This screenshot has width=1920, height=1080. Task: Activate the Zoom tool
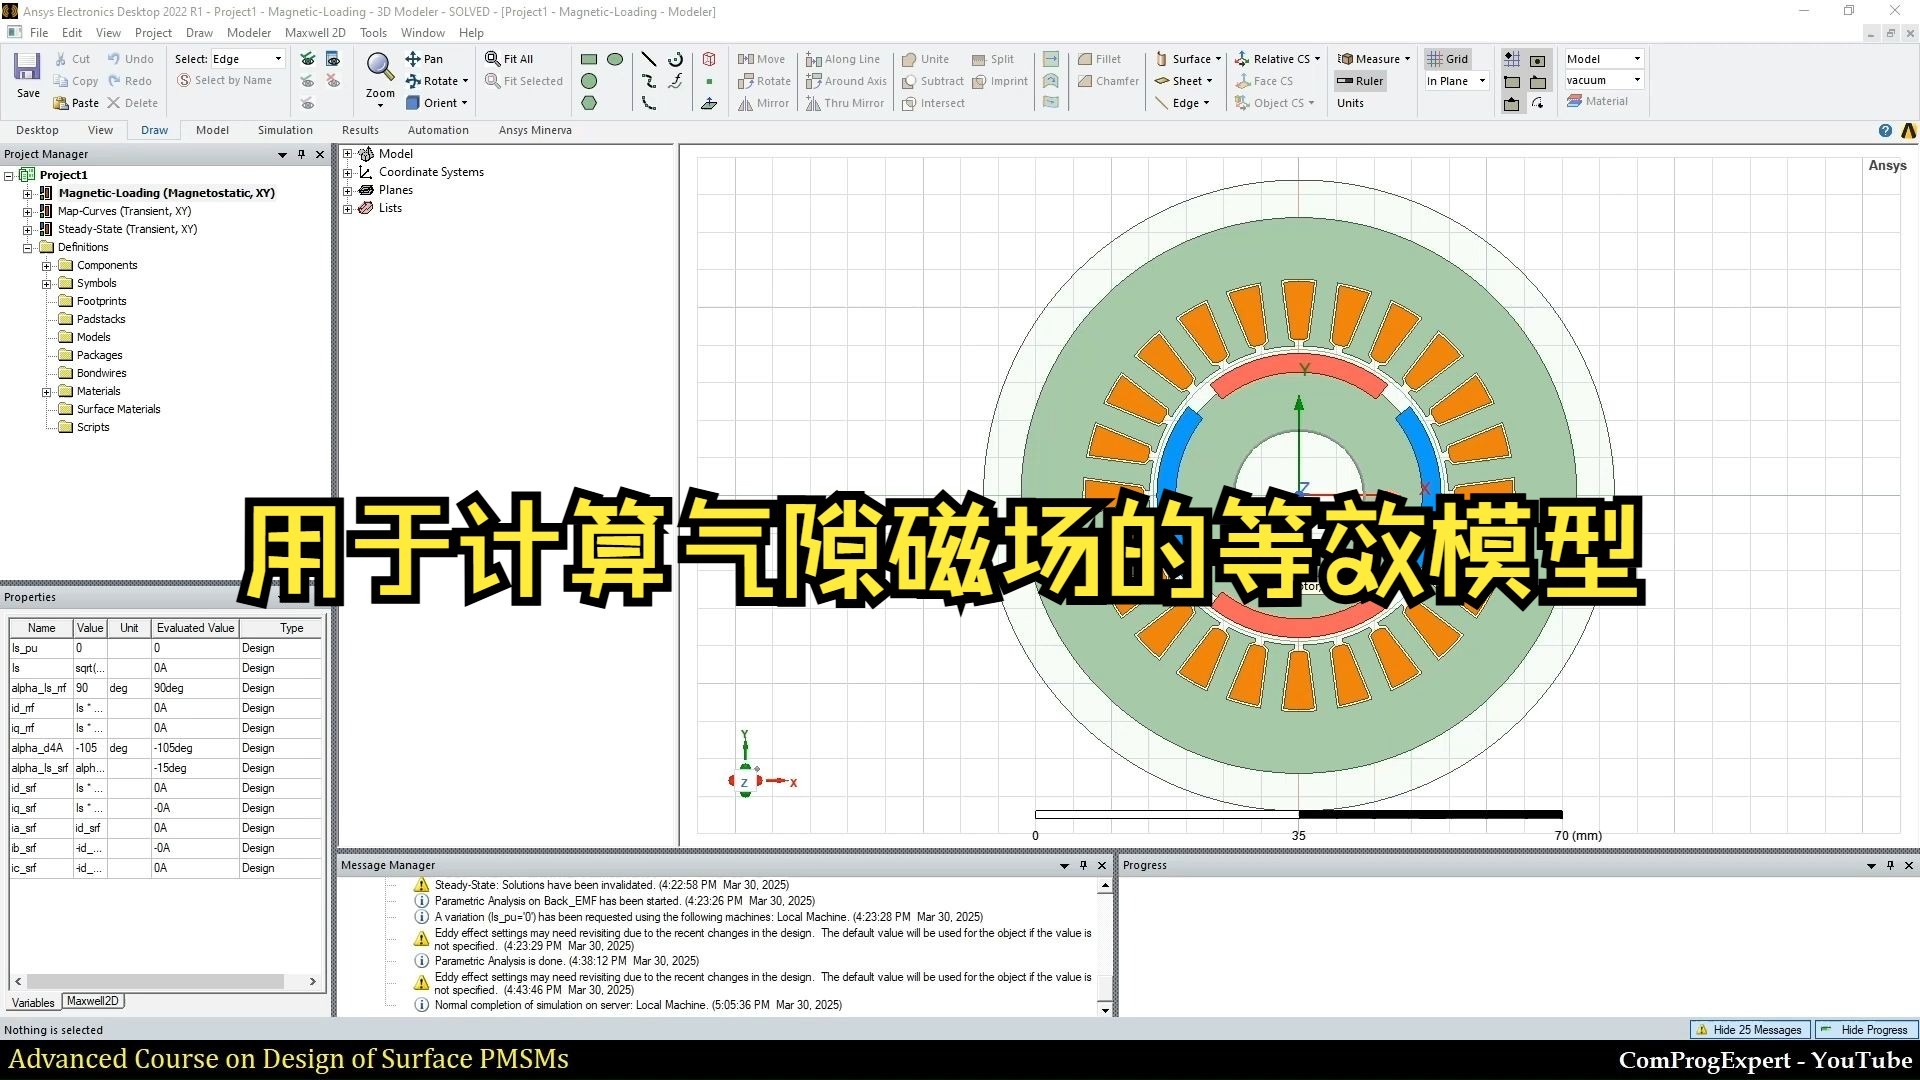pyautogui.click(x=379, y=72)
